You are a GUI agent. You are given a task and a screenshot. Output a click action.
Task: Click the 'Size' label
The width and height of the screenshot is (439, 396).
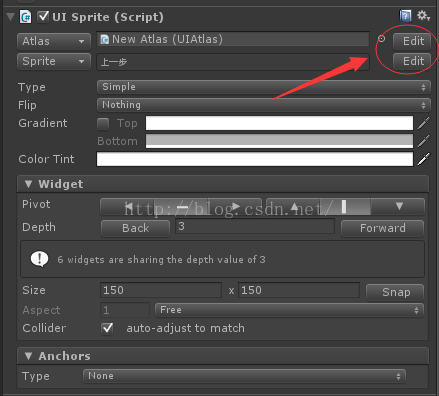[x=34, y=290]
